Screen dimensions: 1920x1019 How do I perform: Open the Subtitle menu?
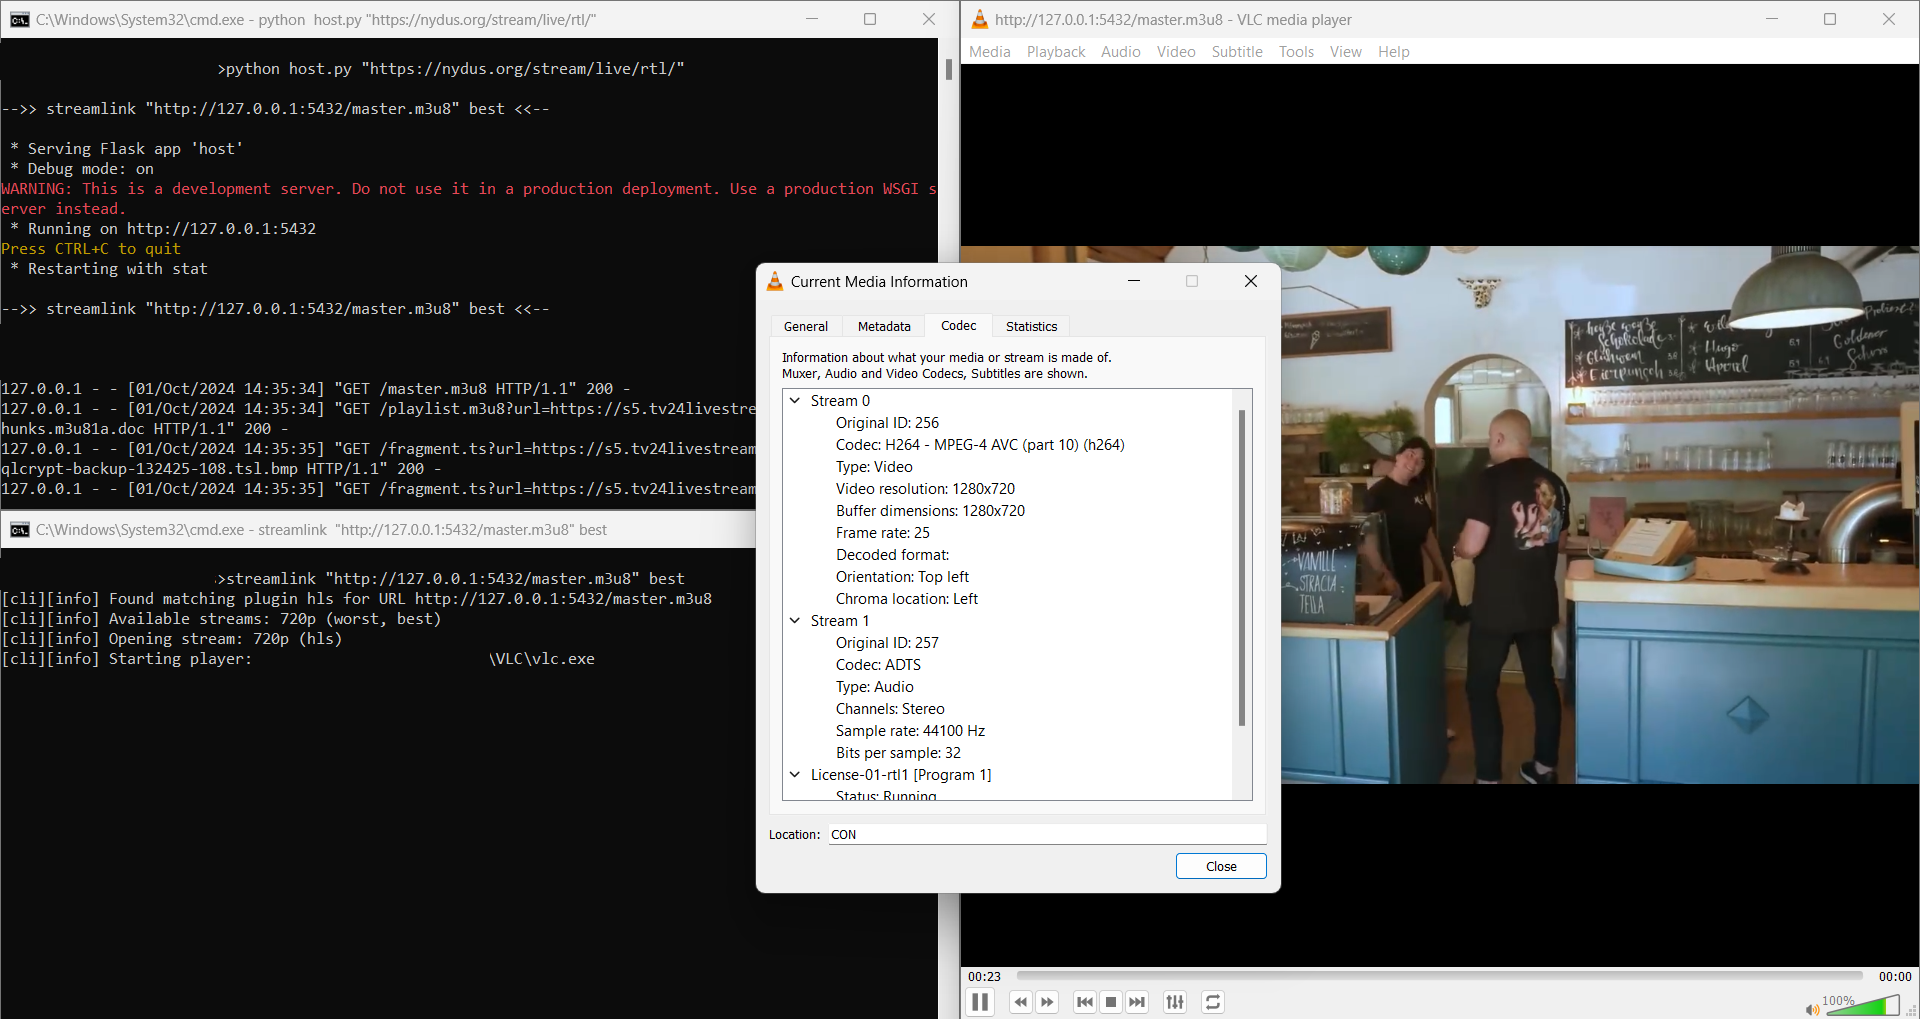pyautogui.click(x=1237, y=52)
